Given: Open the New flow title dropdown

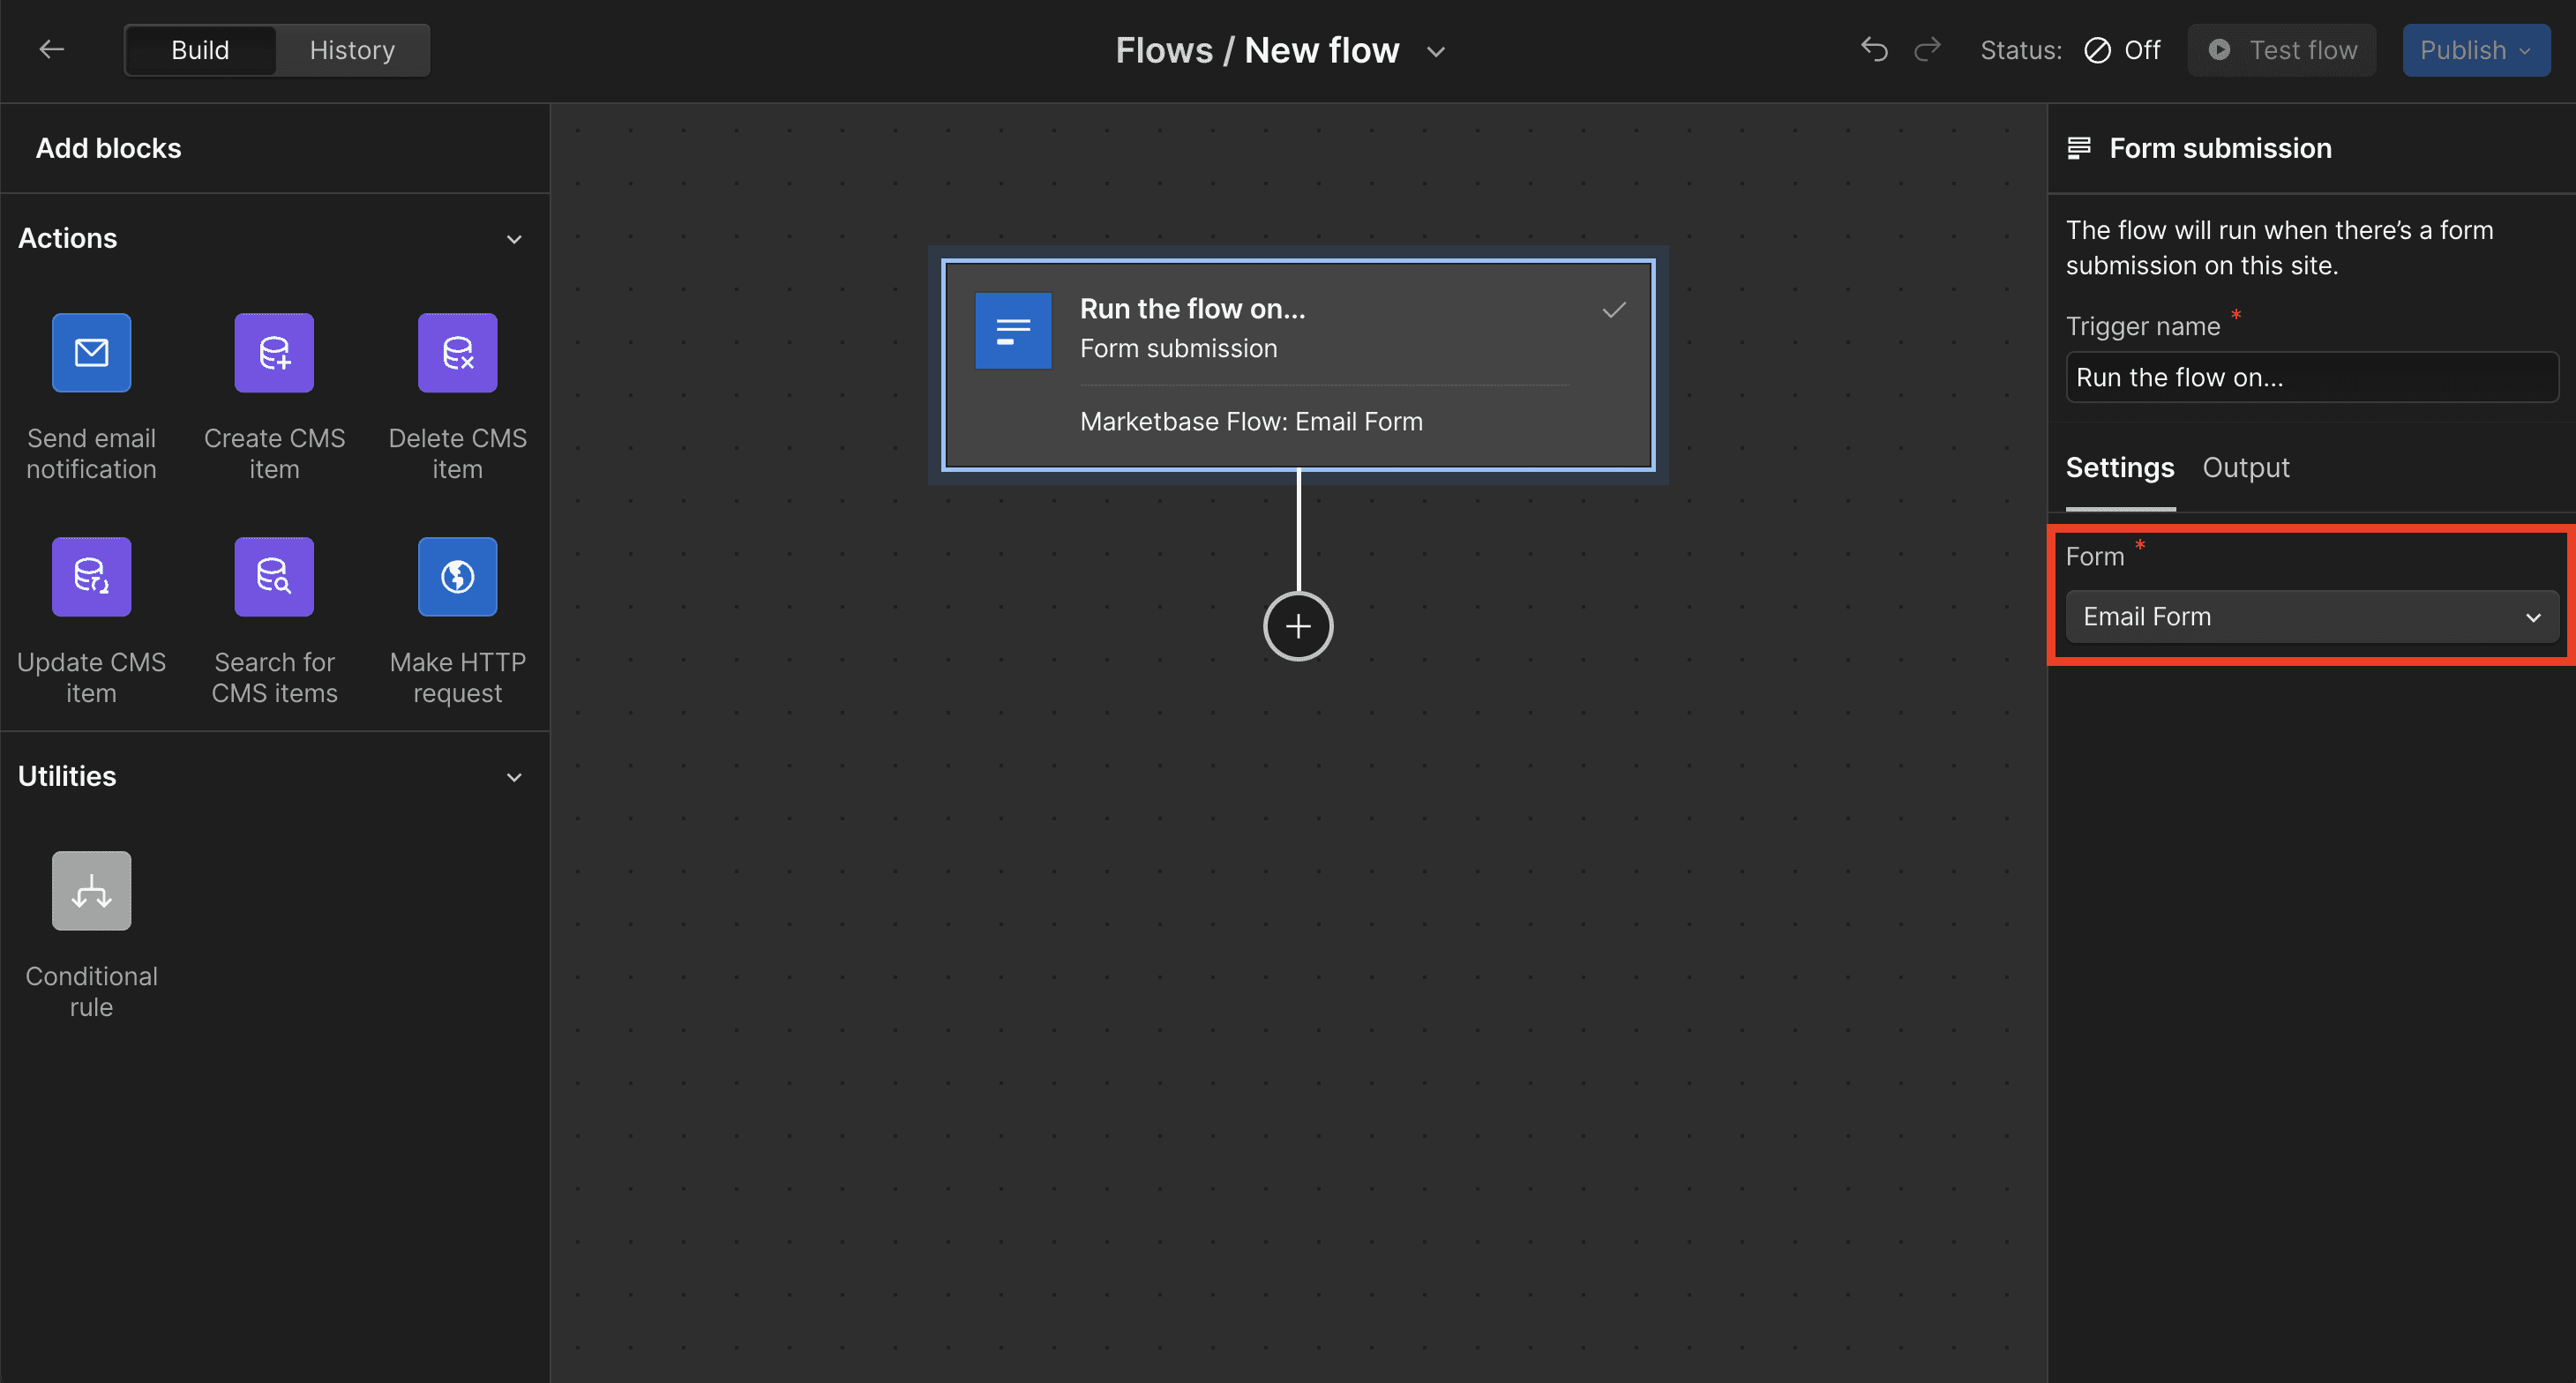Looking at the screenshot, I should (x=1436, y=52).
